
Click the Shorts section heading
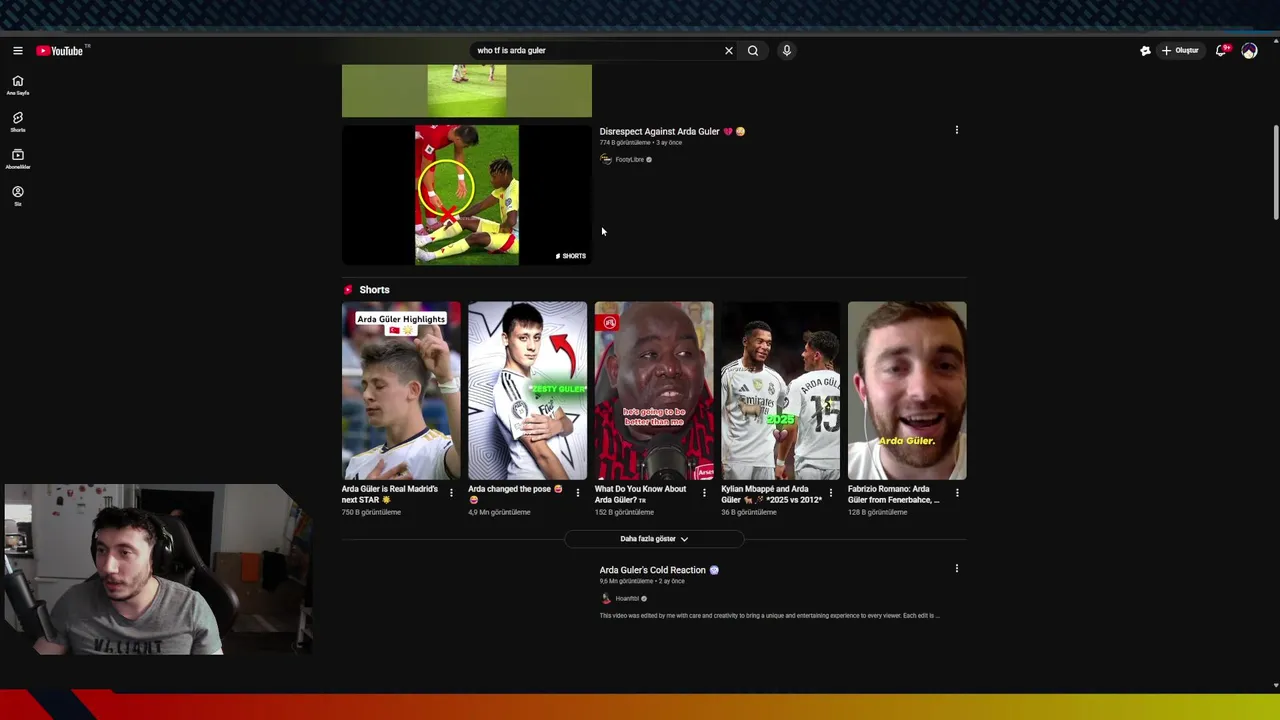(374, 290)
